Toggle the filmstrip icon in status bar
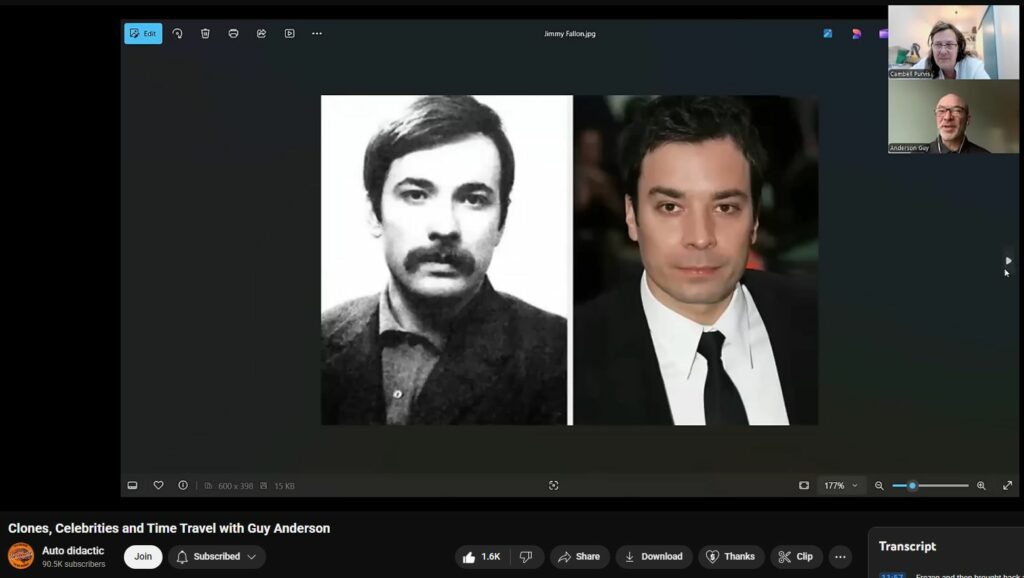 pos(133,485)
